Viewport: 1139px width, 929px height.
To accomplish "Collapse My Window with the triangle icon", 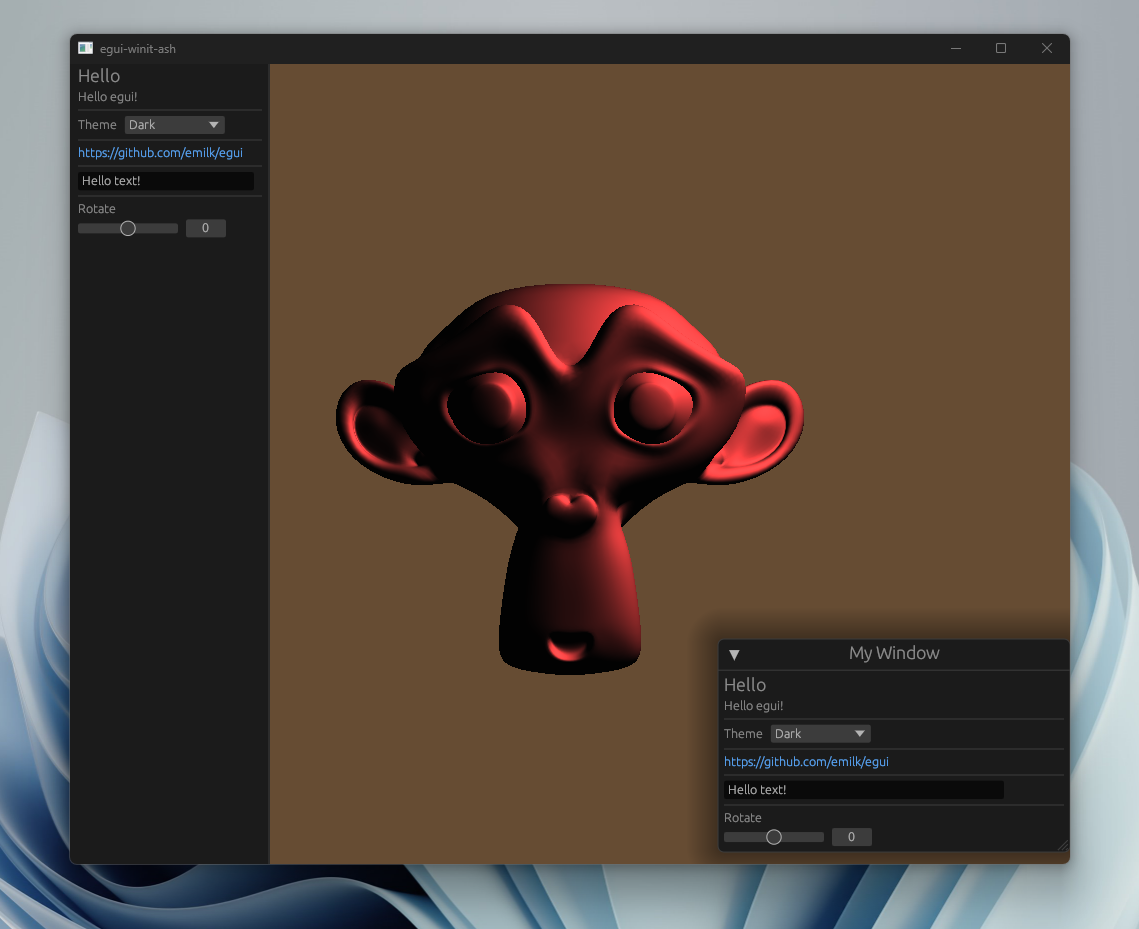I will (734, 654).
